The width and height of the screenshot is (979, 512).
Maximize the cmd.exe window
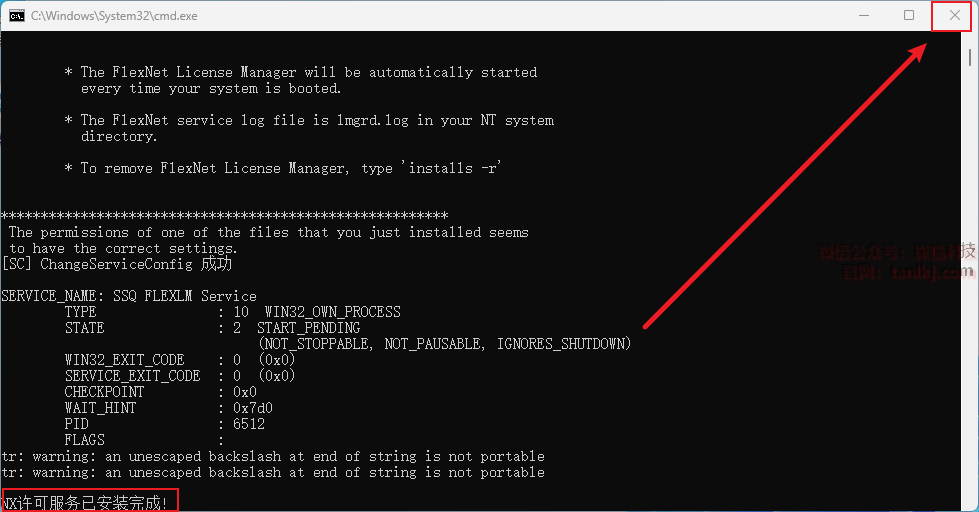[908, 15]
